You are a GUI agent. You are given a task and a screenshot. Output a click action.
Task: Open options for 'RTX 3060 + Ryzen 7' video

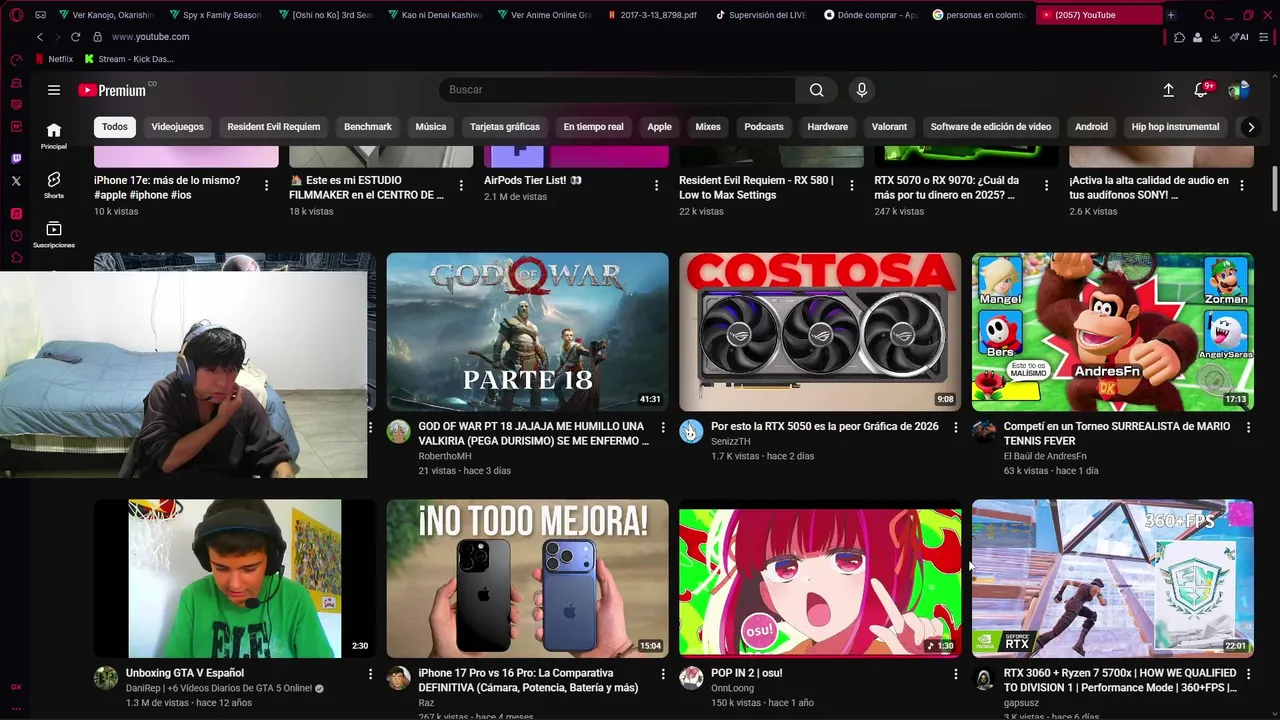pos(1248,674)
